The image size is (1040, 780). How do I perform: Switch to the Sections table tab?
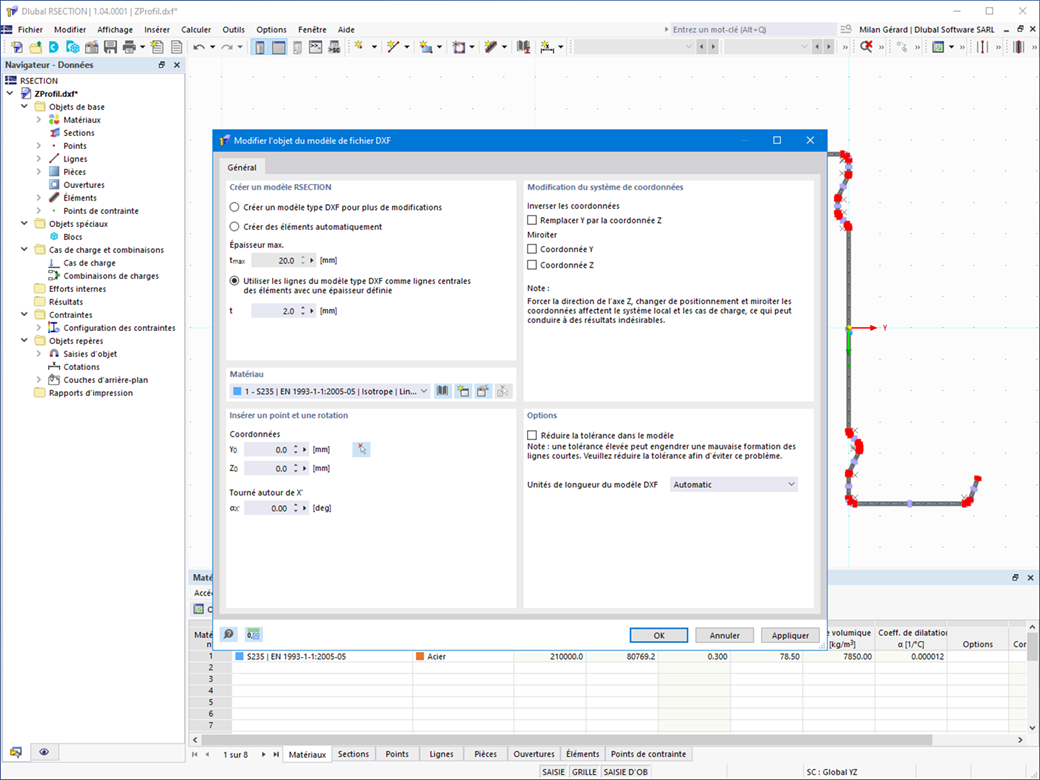[x=353, y=754]
